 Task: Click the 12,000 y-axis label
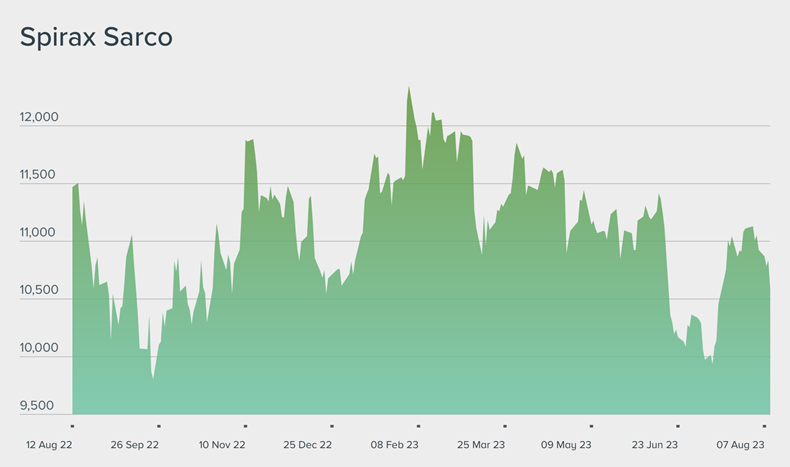coord(40,117)
